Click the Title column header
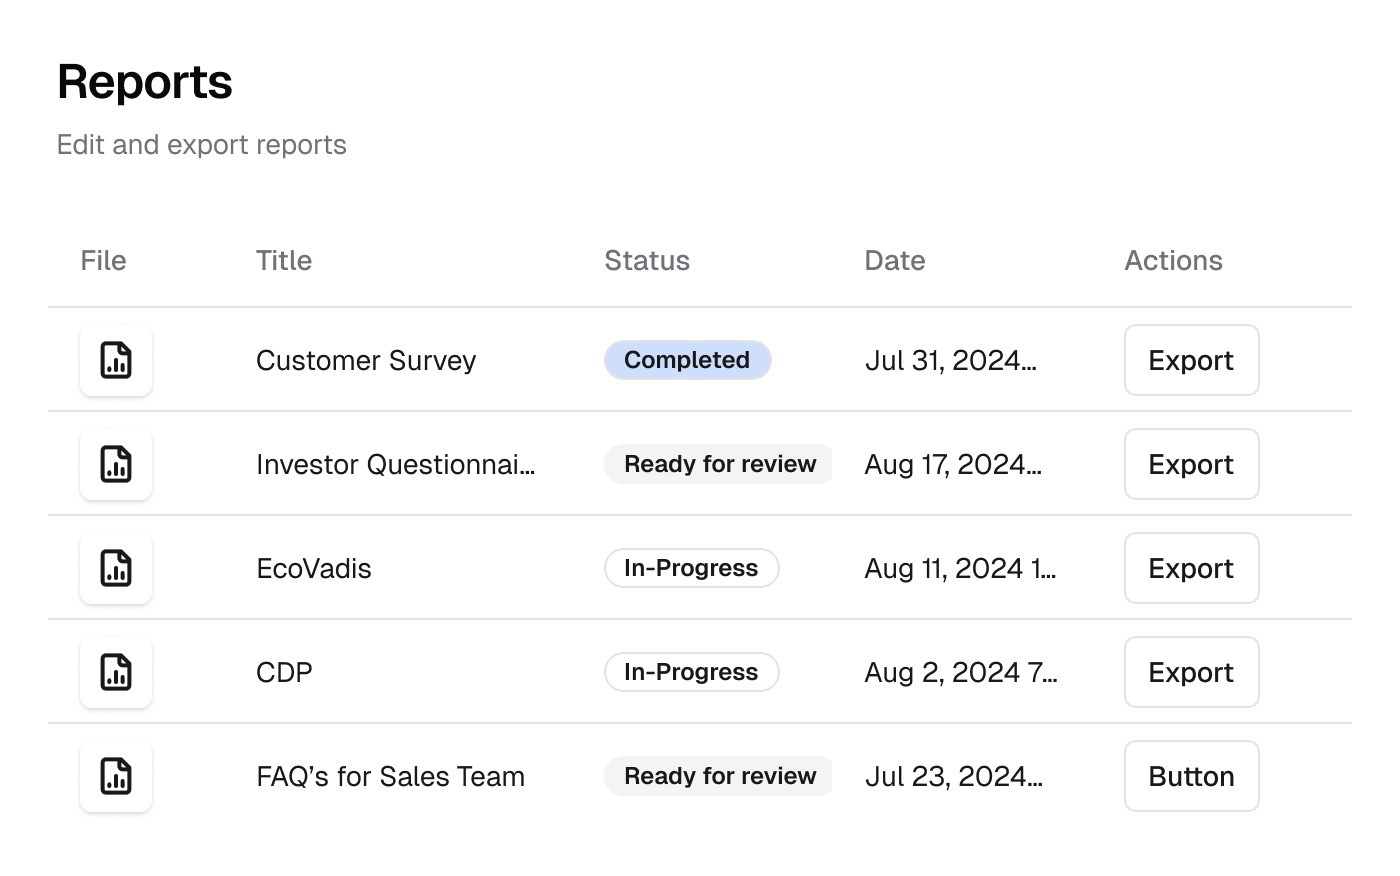 [x=284, y=260]
